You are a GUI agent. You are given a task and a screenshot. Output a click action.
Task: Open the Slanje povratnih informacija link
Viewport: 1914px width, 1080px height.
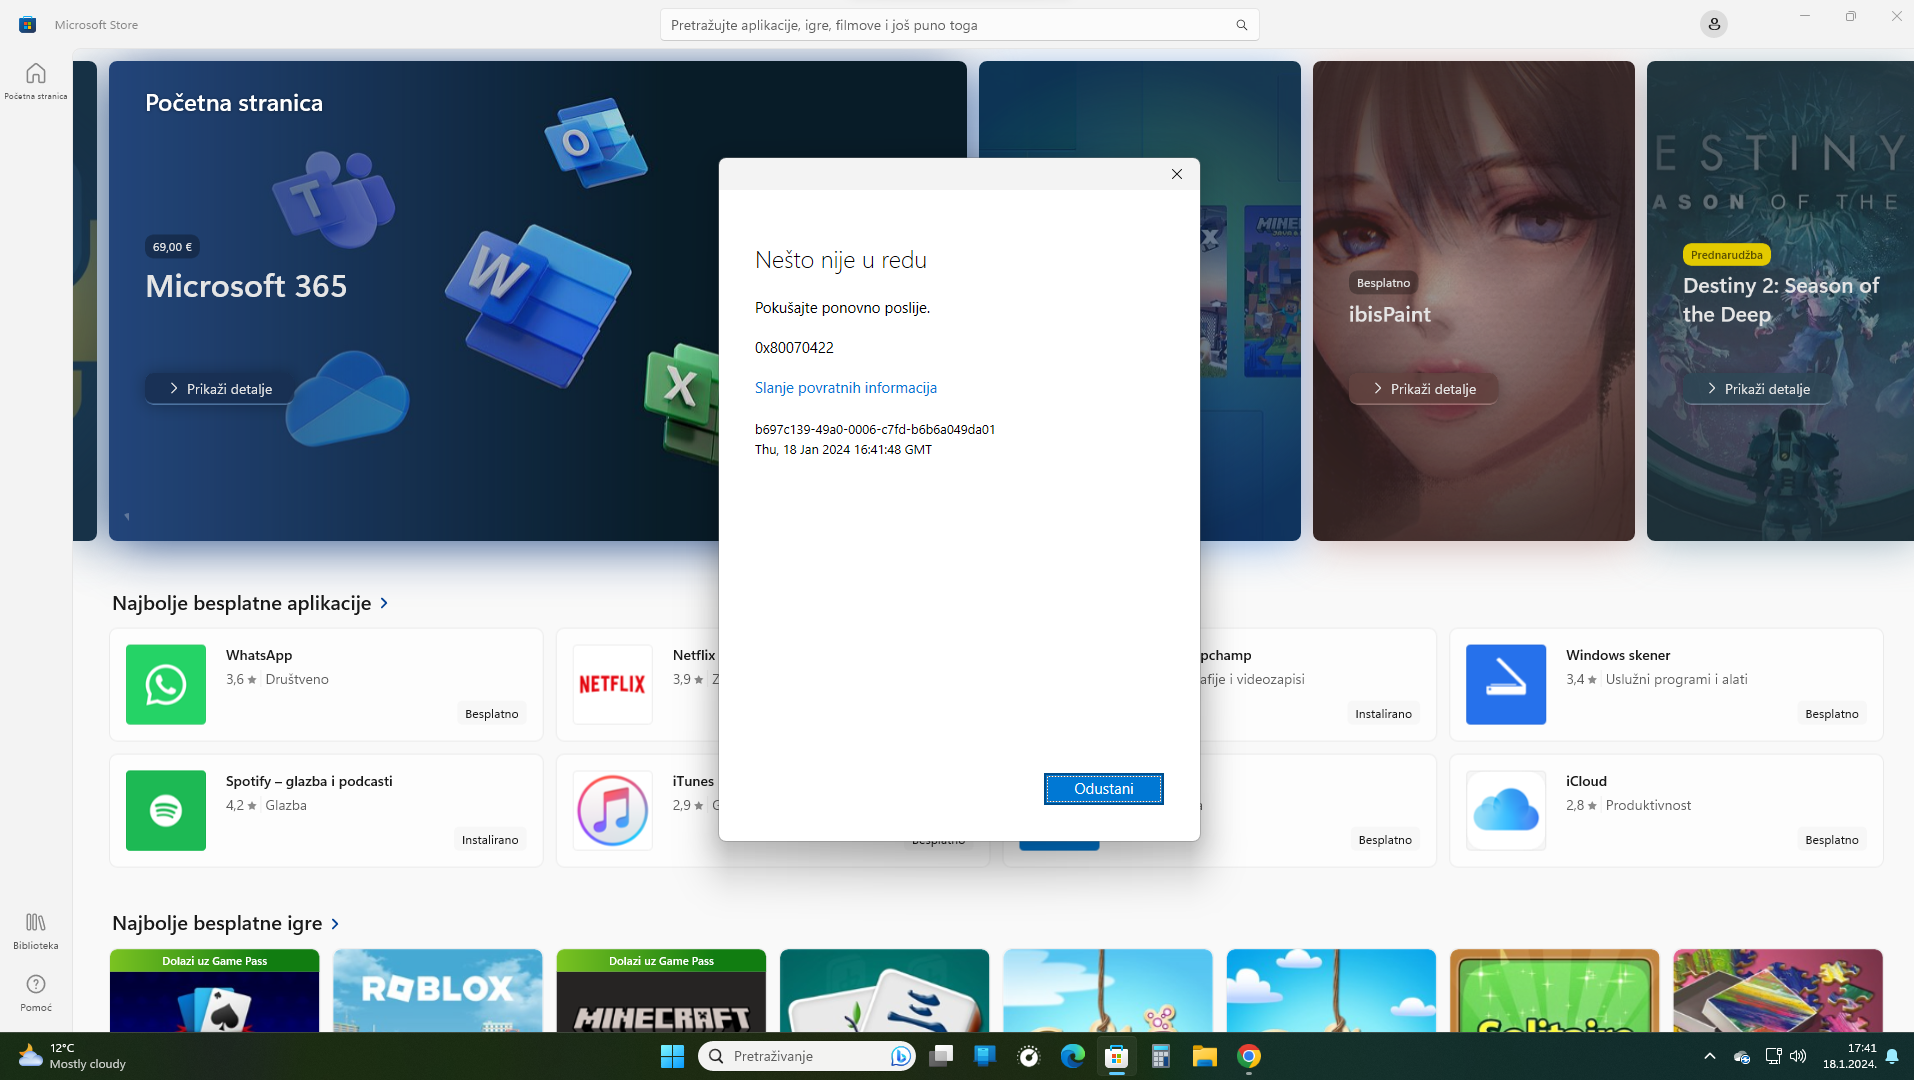[x=845, y=388]
